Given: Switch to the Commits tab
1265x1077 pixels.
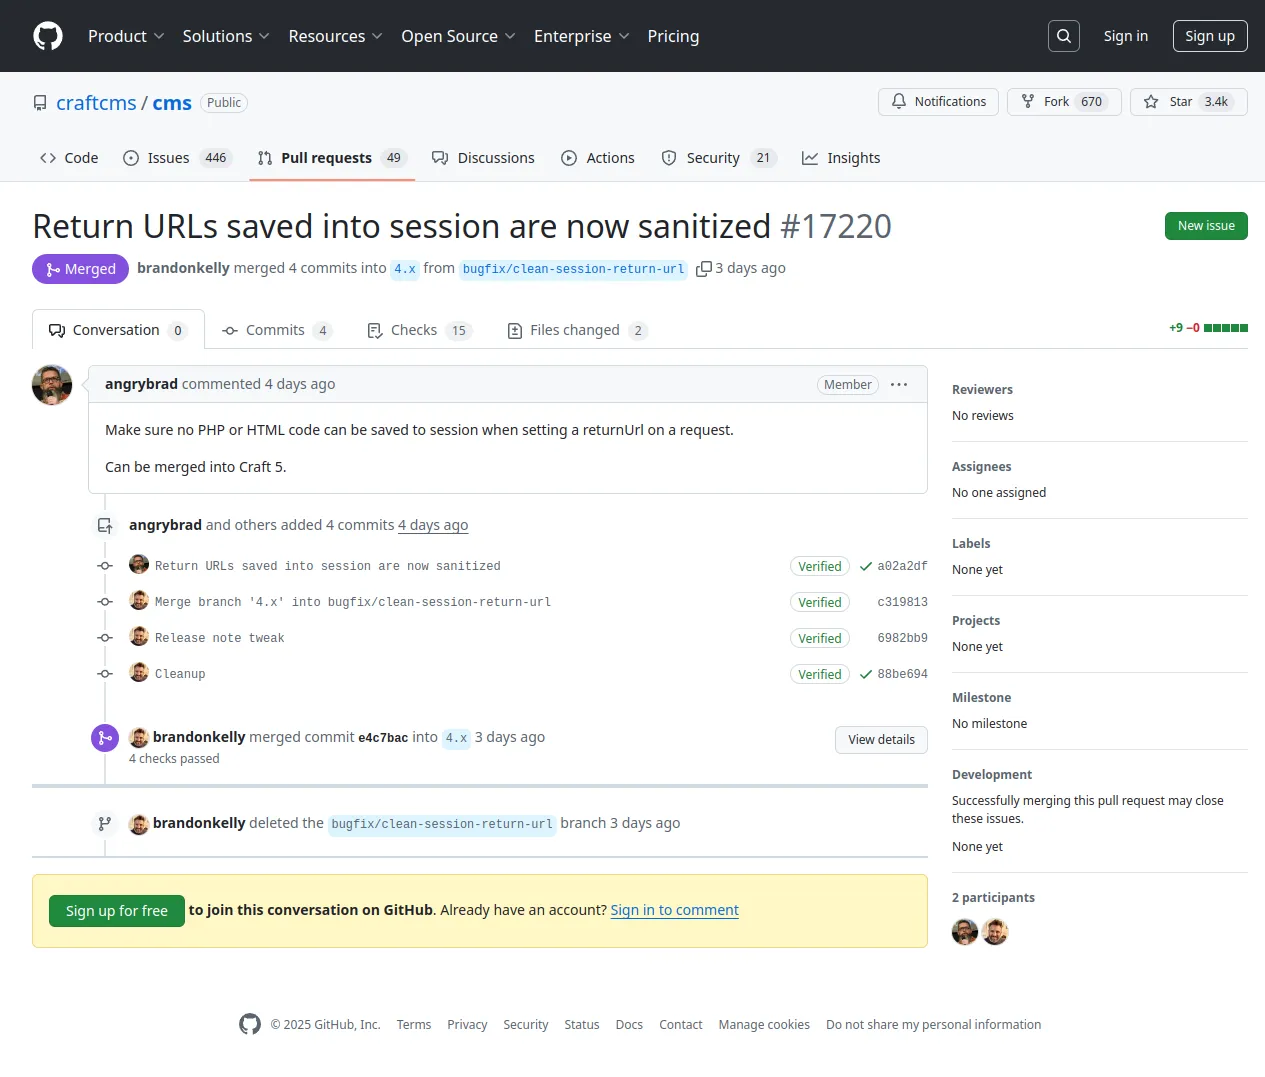Looking at the screenshot, I should coord(276,330).
